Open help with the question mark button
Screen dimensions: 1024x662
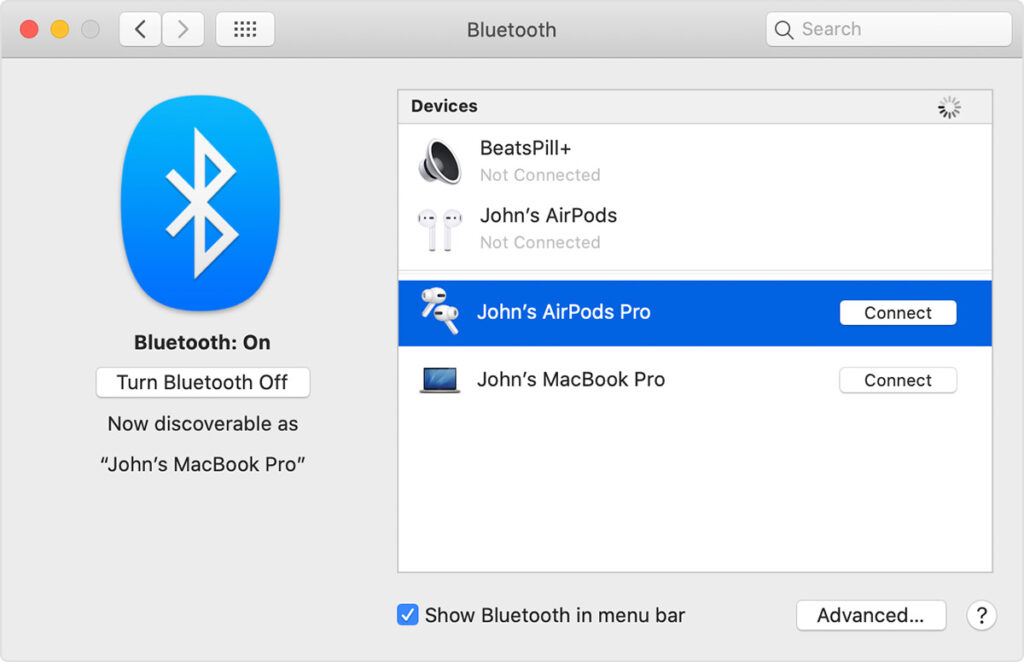(x=981, y=615)
